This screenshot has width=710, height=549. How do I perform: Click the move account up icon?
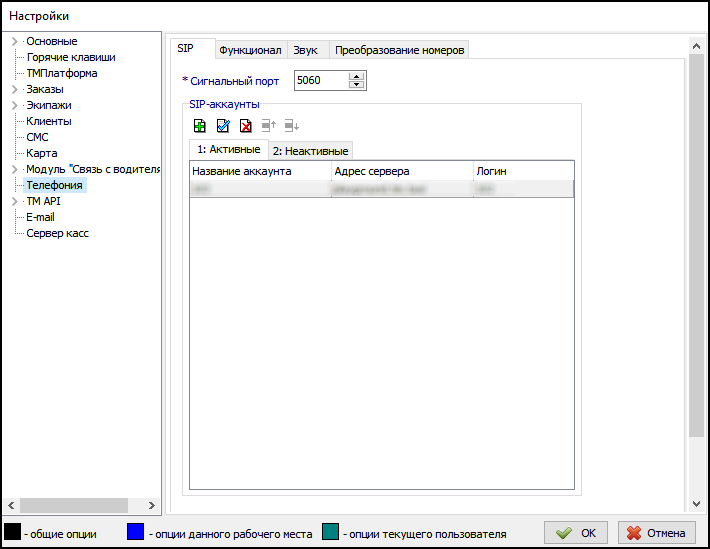(x=268, y=126)
